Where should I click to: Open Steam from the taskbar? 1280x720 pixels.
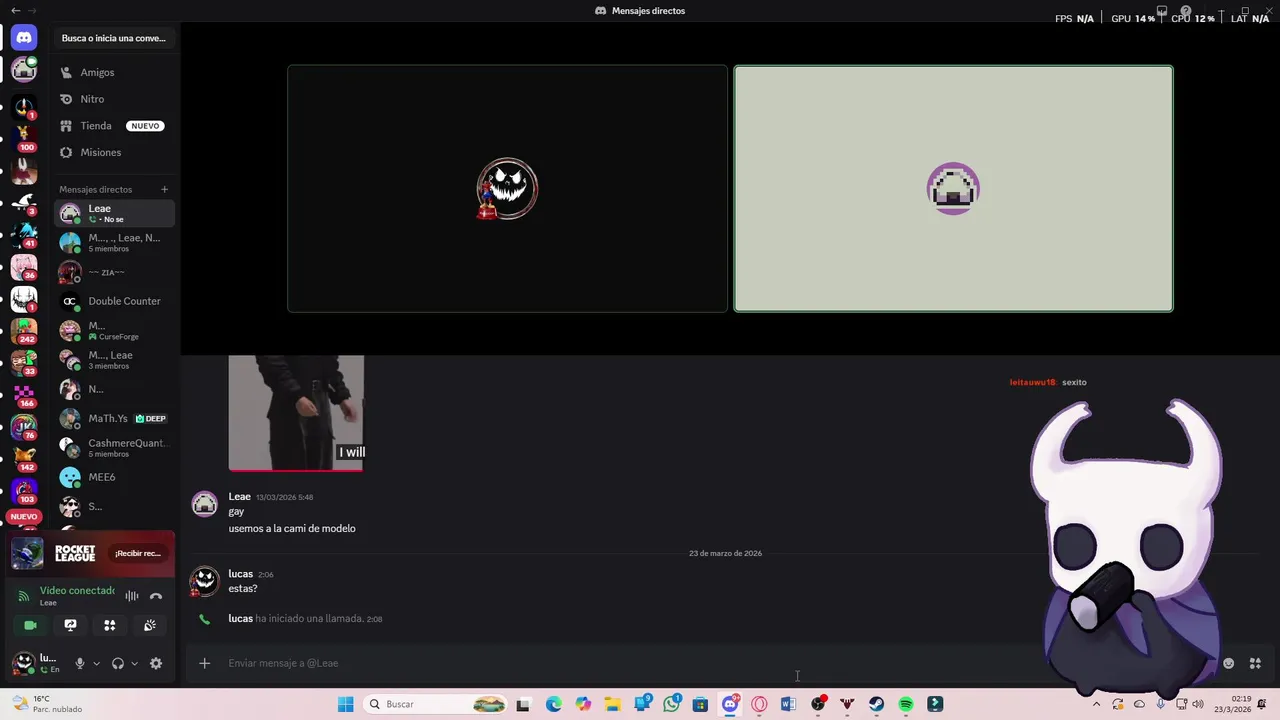point(876,704)
